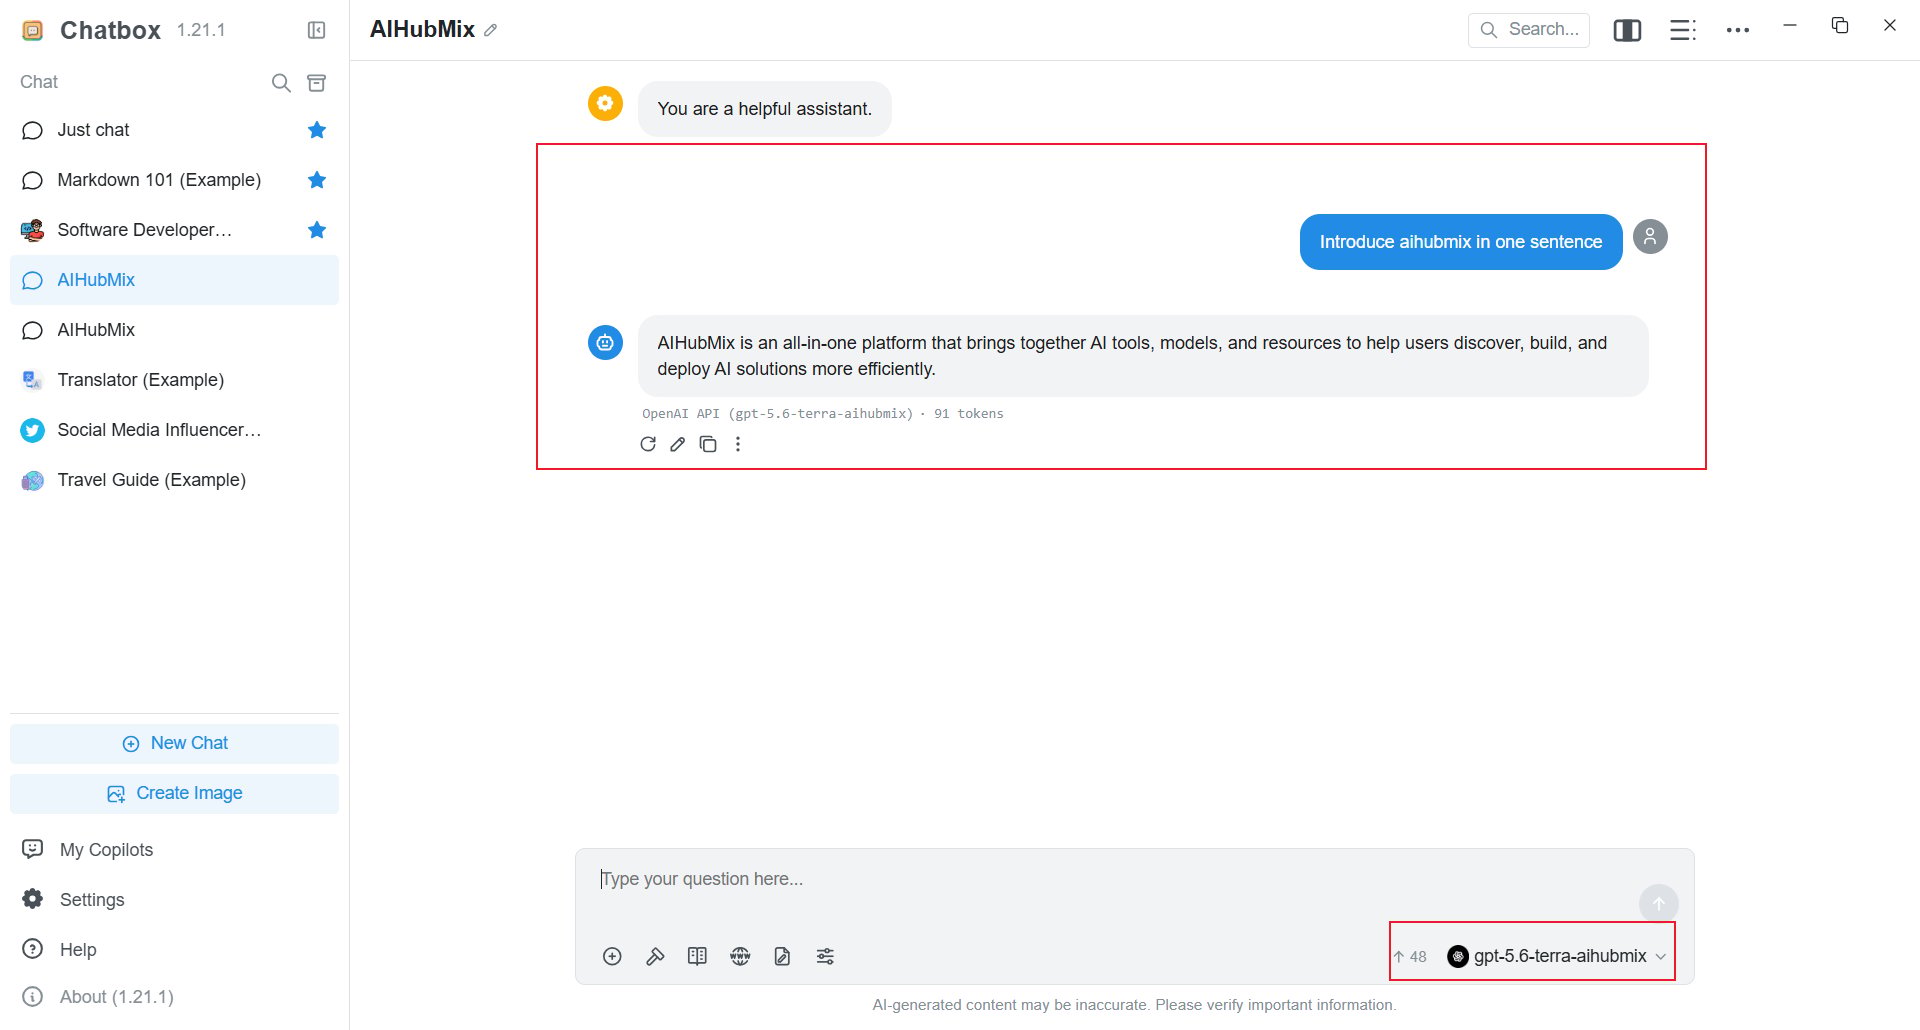Unstar the Markdown 101 (Example) conversation
This screenshot has height=1030, width=1920.
point(317,180)
